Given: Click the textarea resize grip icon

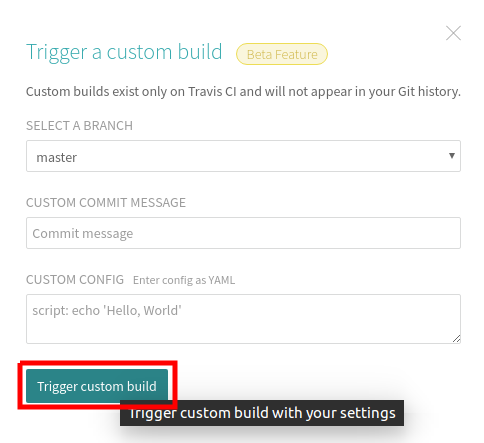Looking at the screenshot, I should pos(456,339).
